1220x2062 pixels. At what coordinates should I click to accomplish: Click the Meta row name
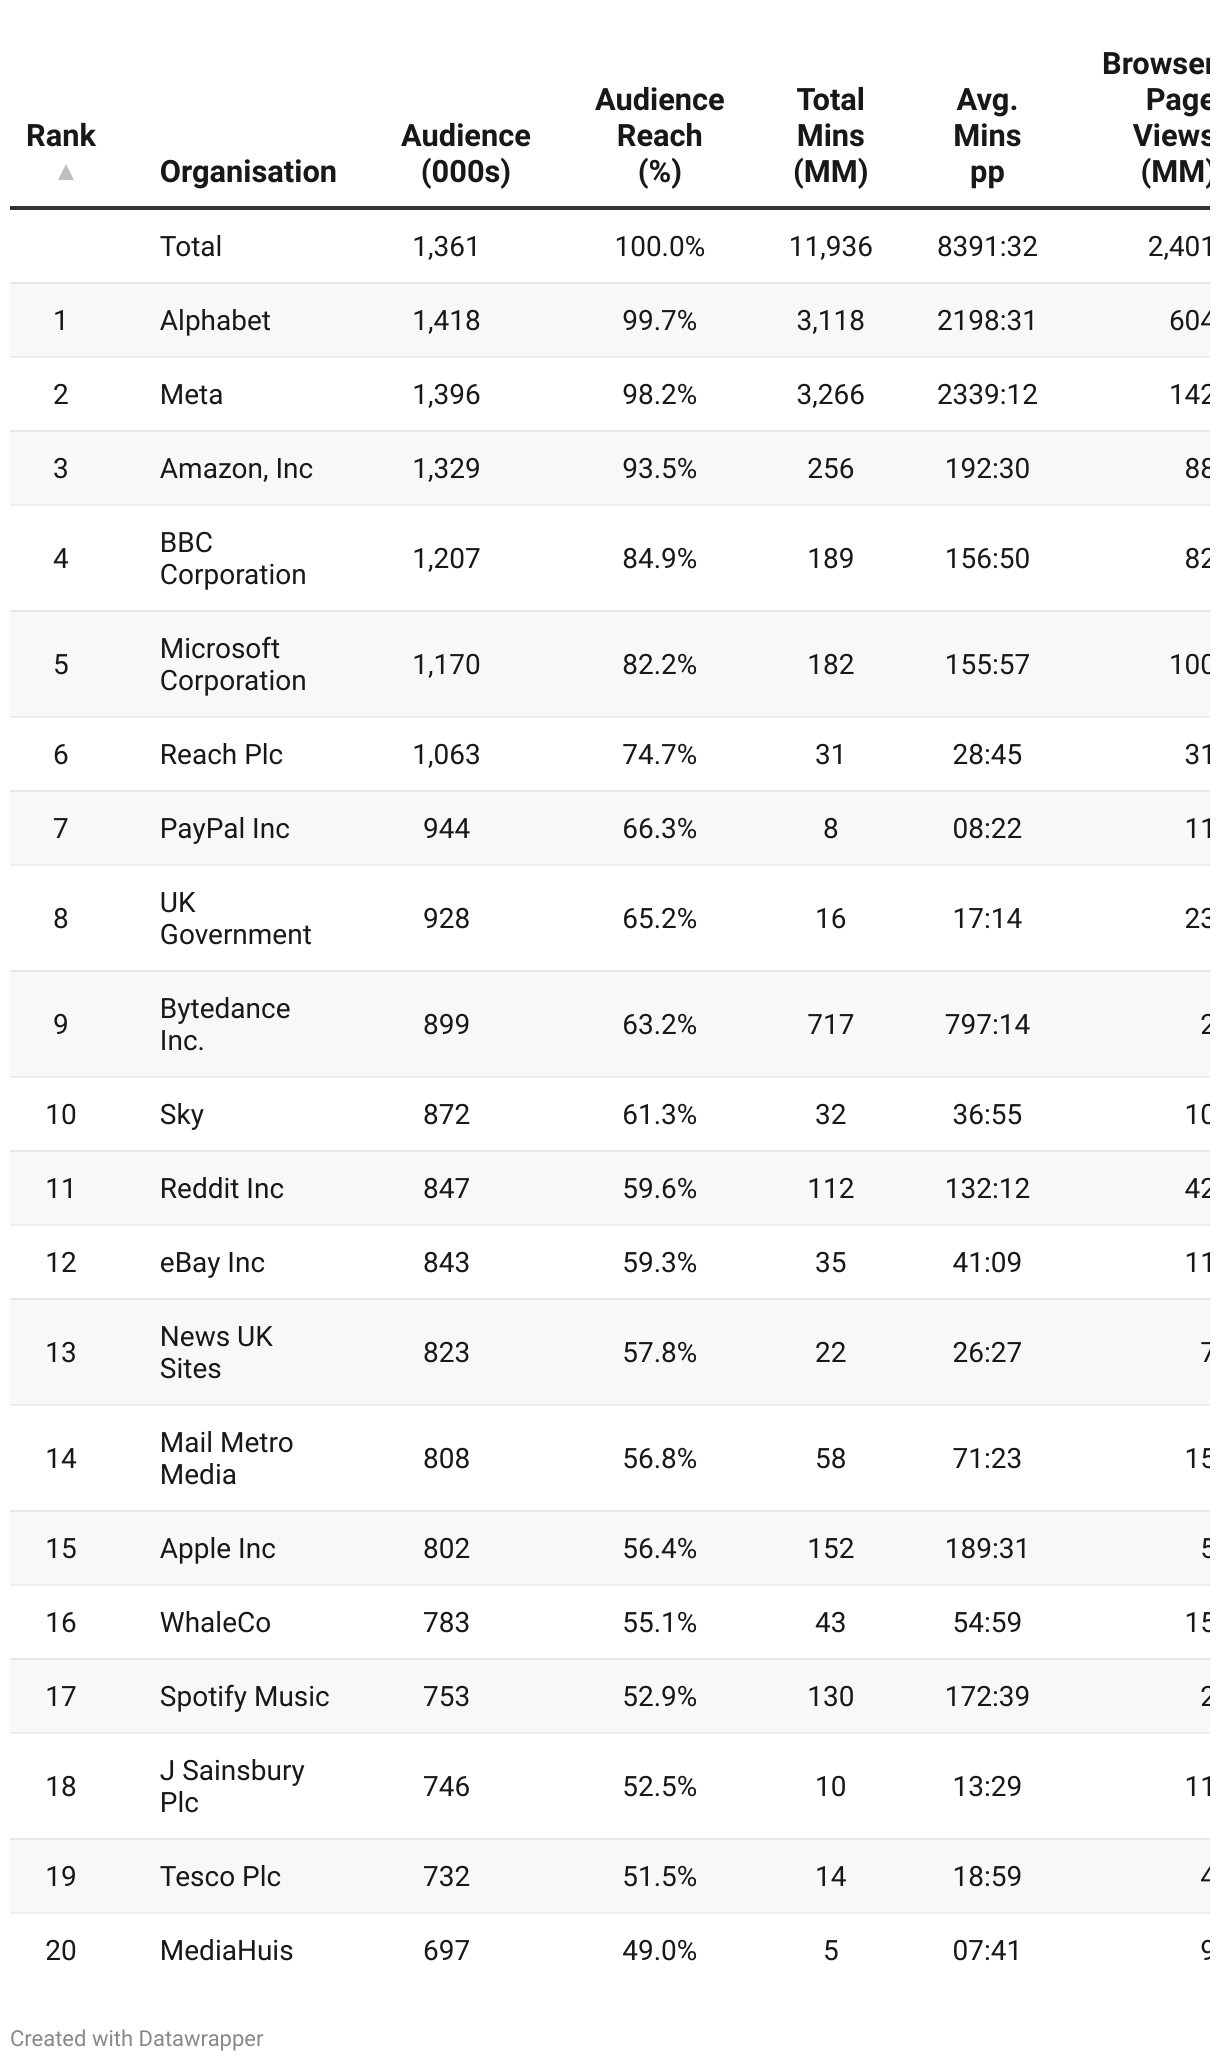(191, 394)
